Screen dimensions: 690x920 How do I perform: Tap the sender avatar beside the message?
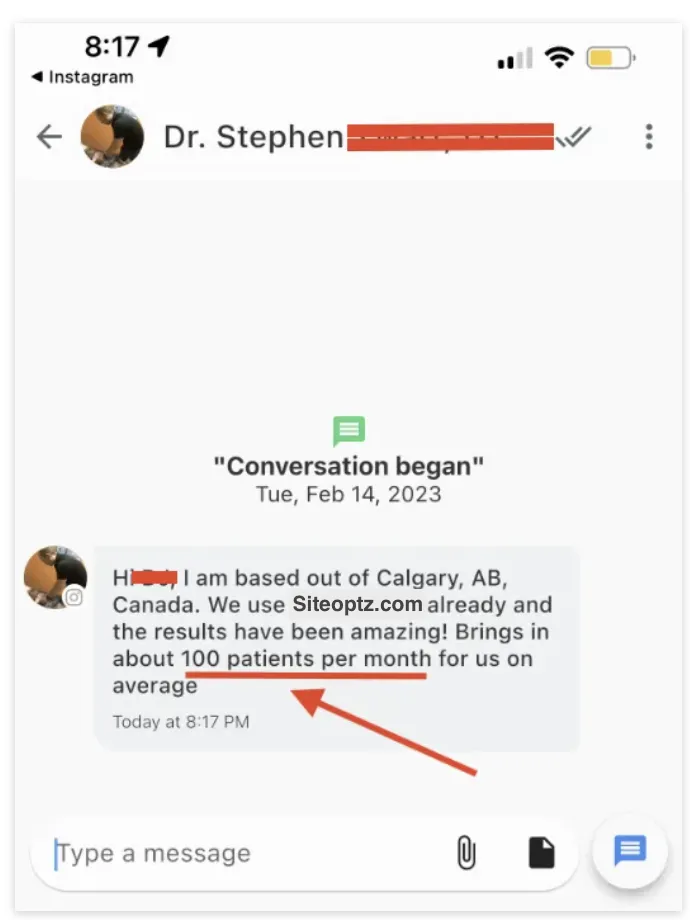[x=56, y=577]
